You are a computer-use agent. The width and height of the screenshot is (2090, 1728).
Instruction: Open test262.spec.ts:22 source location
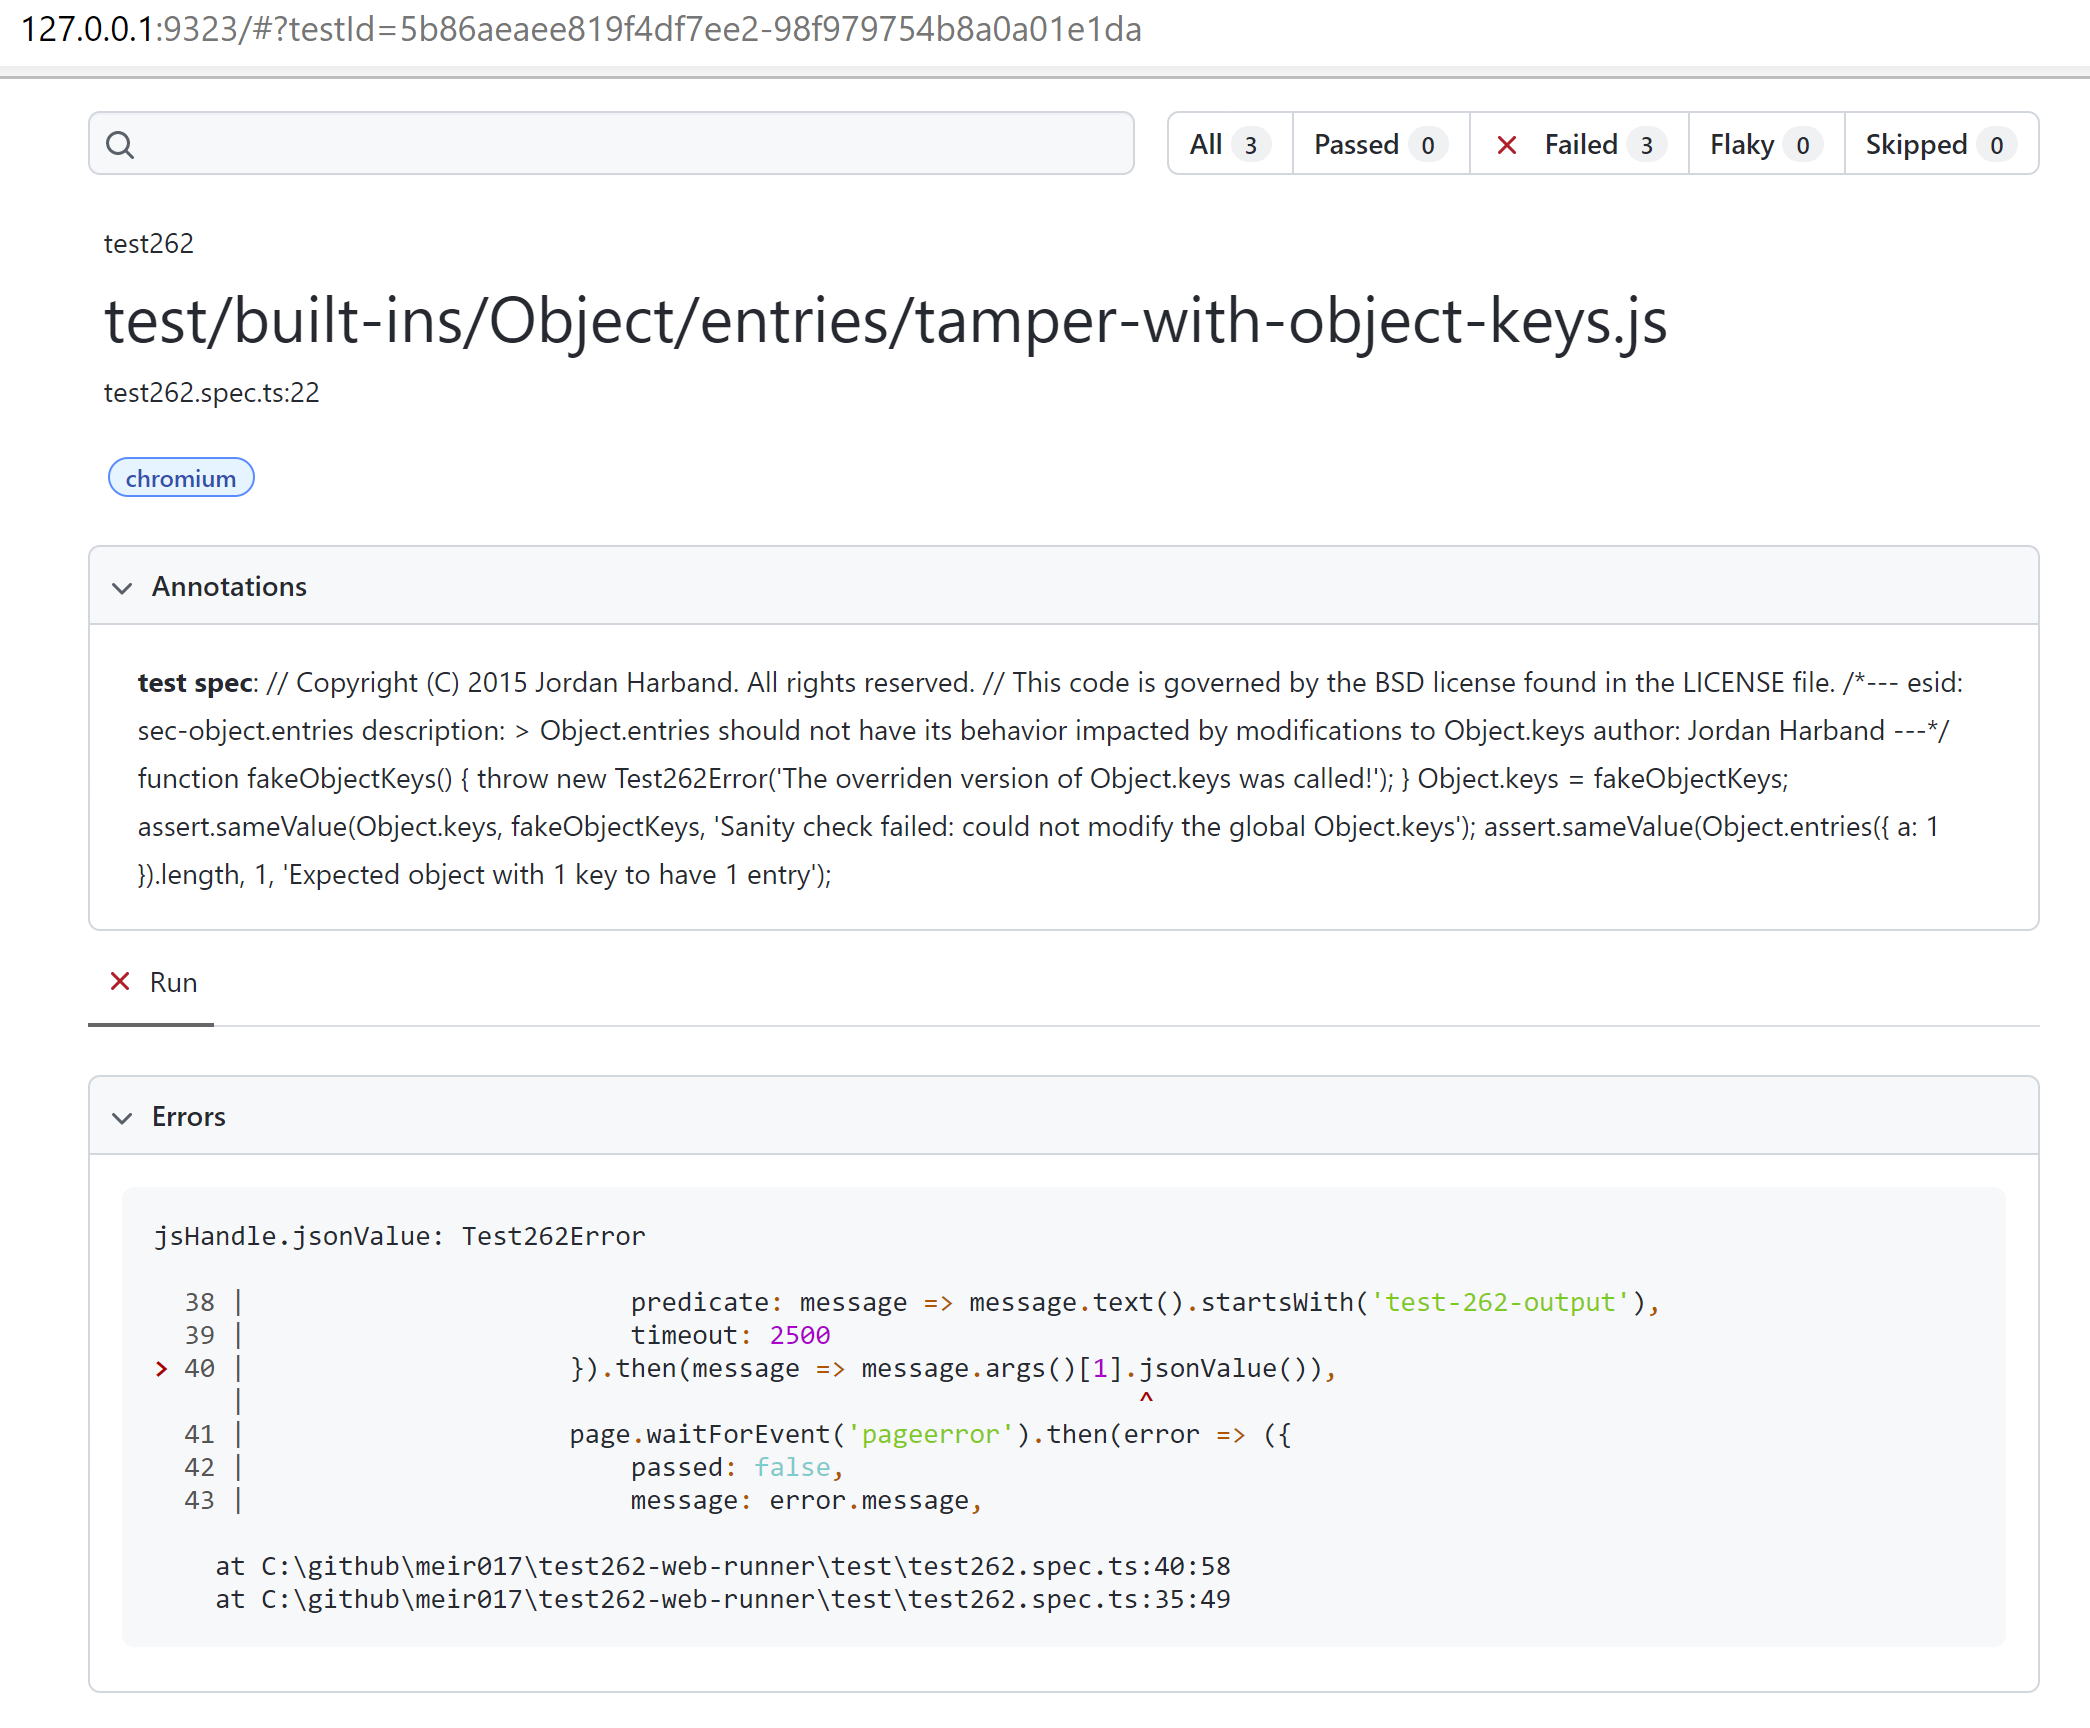(211, 393)
